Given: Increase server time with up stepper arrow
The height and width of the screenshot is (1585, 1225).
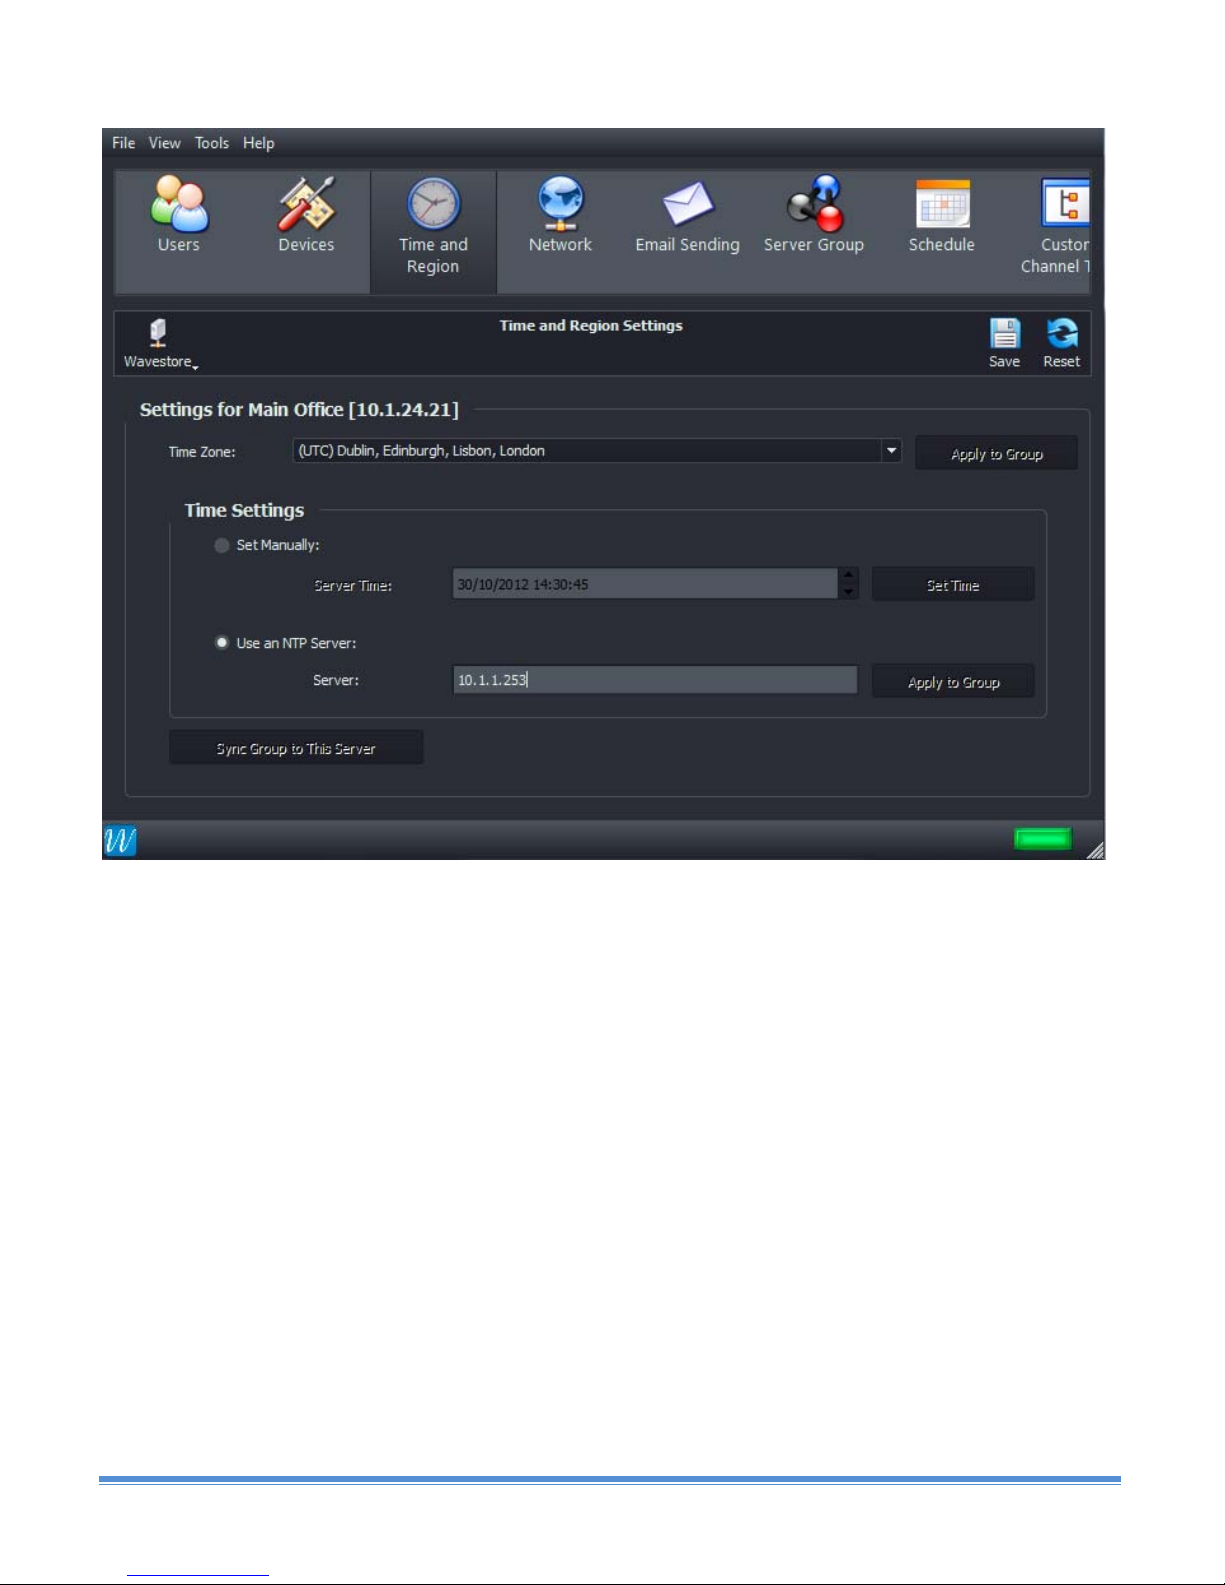Looking at the screenshot, I should pos(849,575).
